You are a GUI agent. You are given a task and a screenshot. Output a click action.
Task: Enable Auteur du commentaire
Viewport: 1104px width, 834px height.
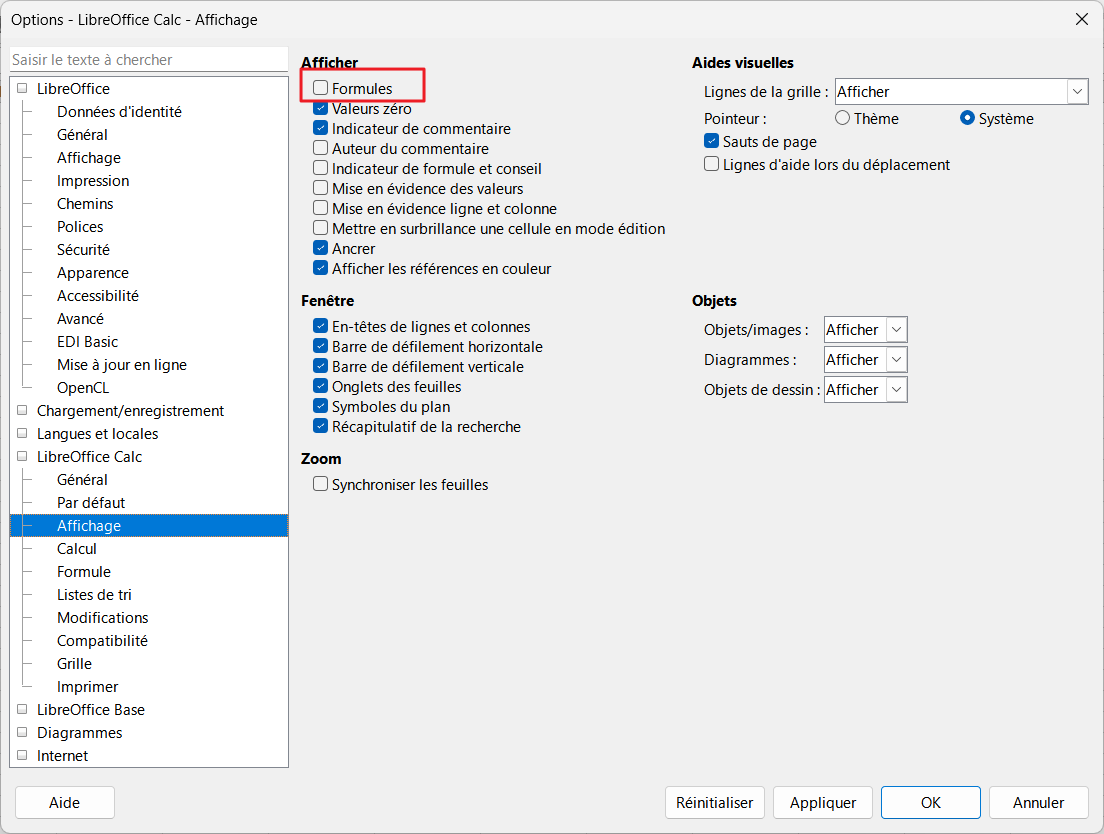coord(320,149)
